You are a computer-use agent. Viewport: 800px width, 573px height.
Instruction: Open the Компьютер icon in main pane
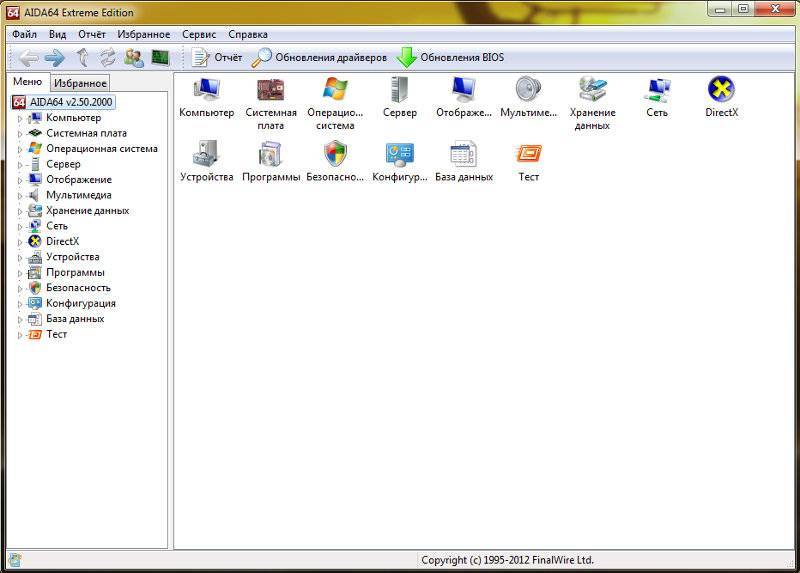(x=207, y=89)
